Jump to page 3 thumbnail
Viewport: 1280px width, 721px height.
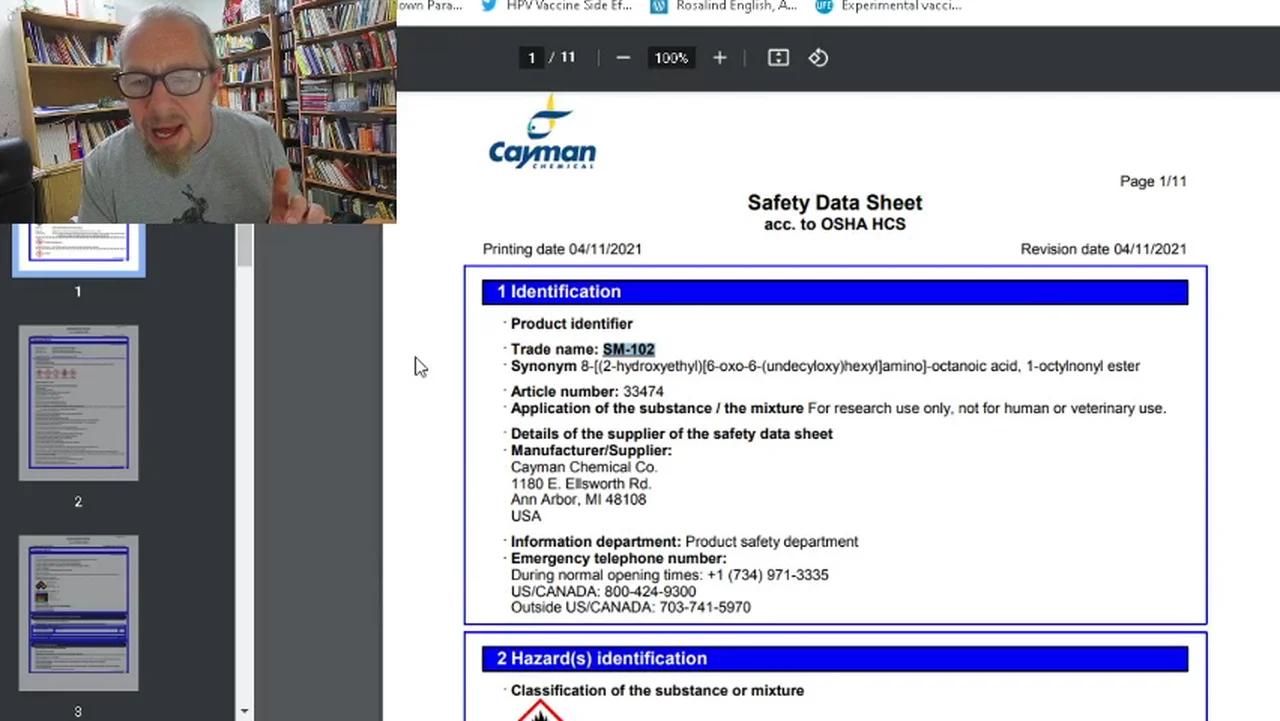[x=78, y=612]
